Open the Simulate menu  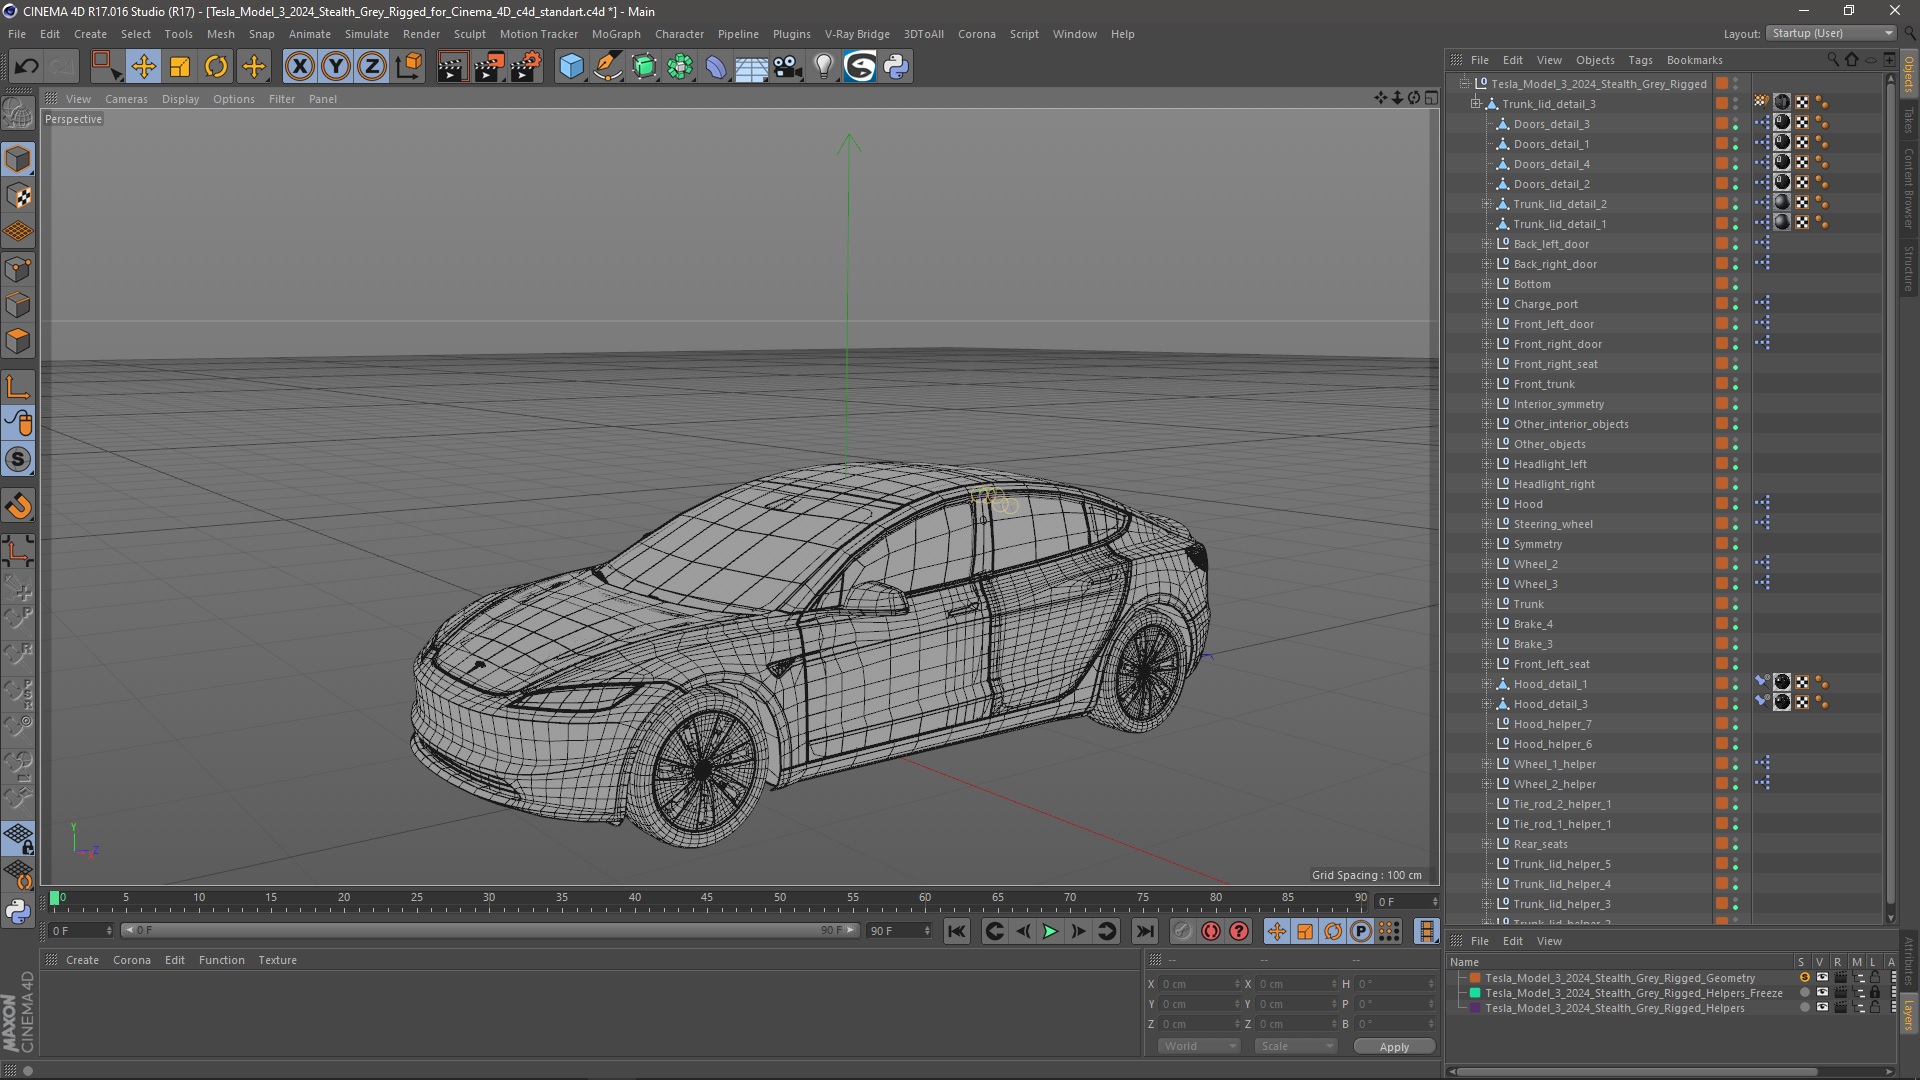point(367,34)
